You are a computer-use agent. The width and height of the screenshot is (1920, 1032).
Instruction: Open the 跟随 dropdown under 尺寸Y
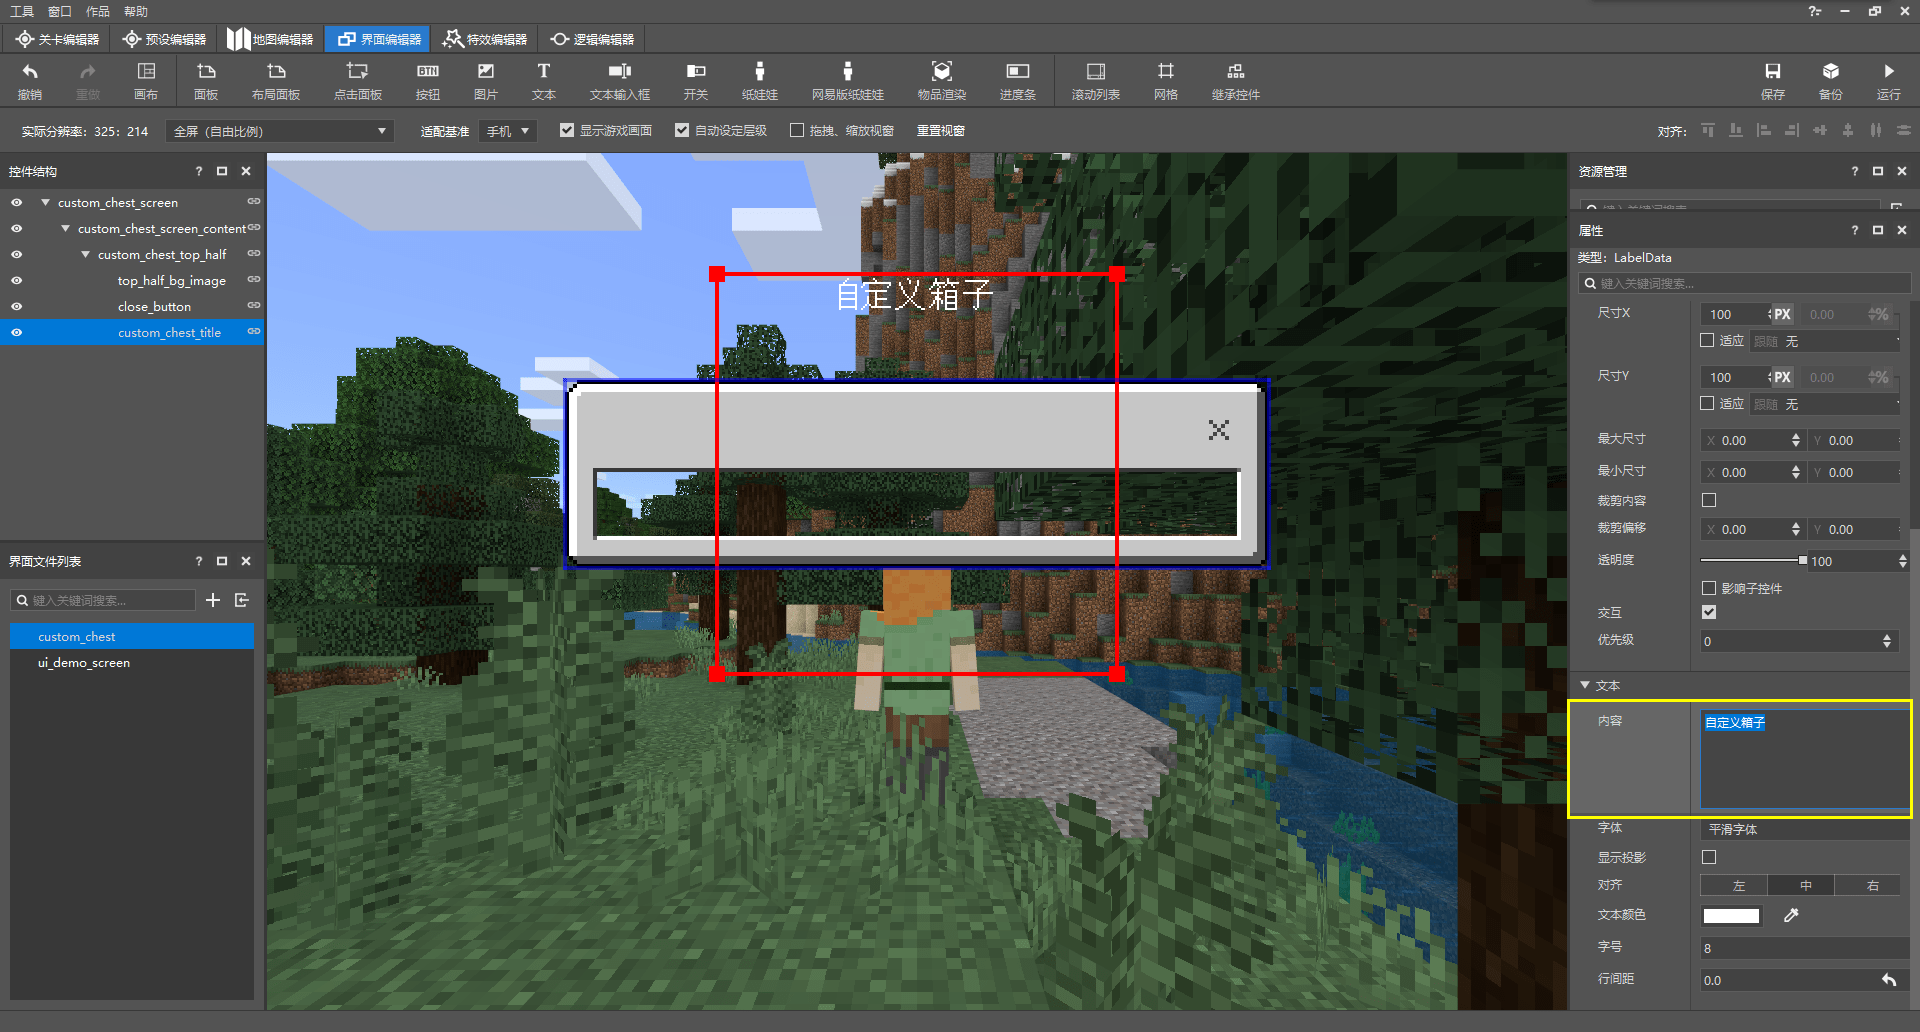pos(1827,404)
